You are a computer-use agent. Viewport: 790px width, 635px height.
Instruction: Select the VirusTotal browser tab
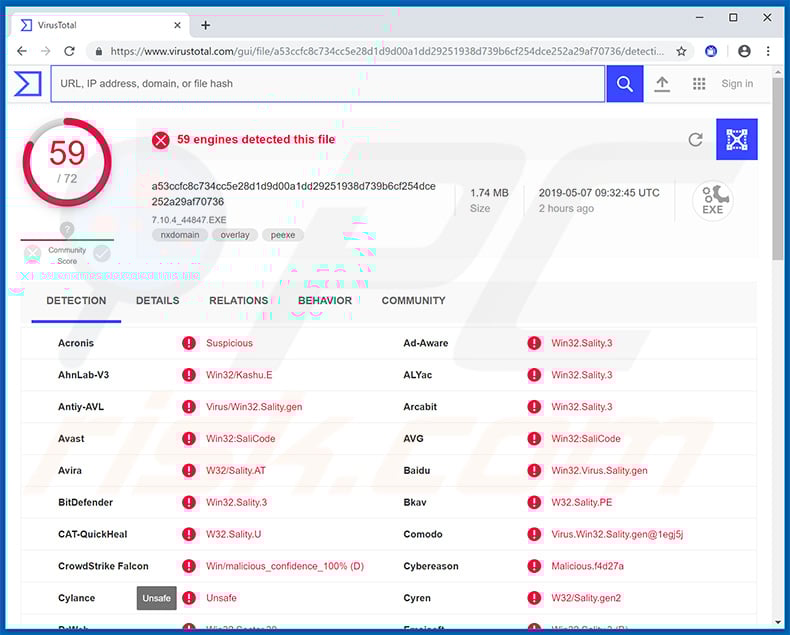[101, 25]
